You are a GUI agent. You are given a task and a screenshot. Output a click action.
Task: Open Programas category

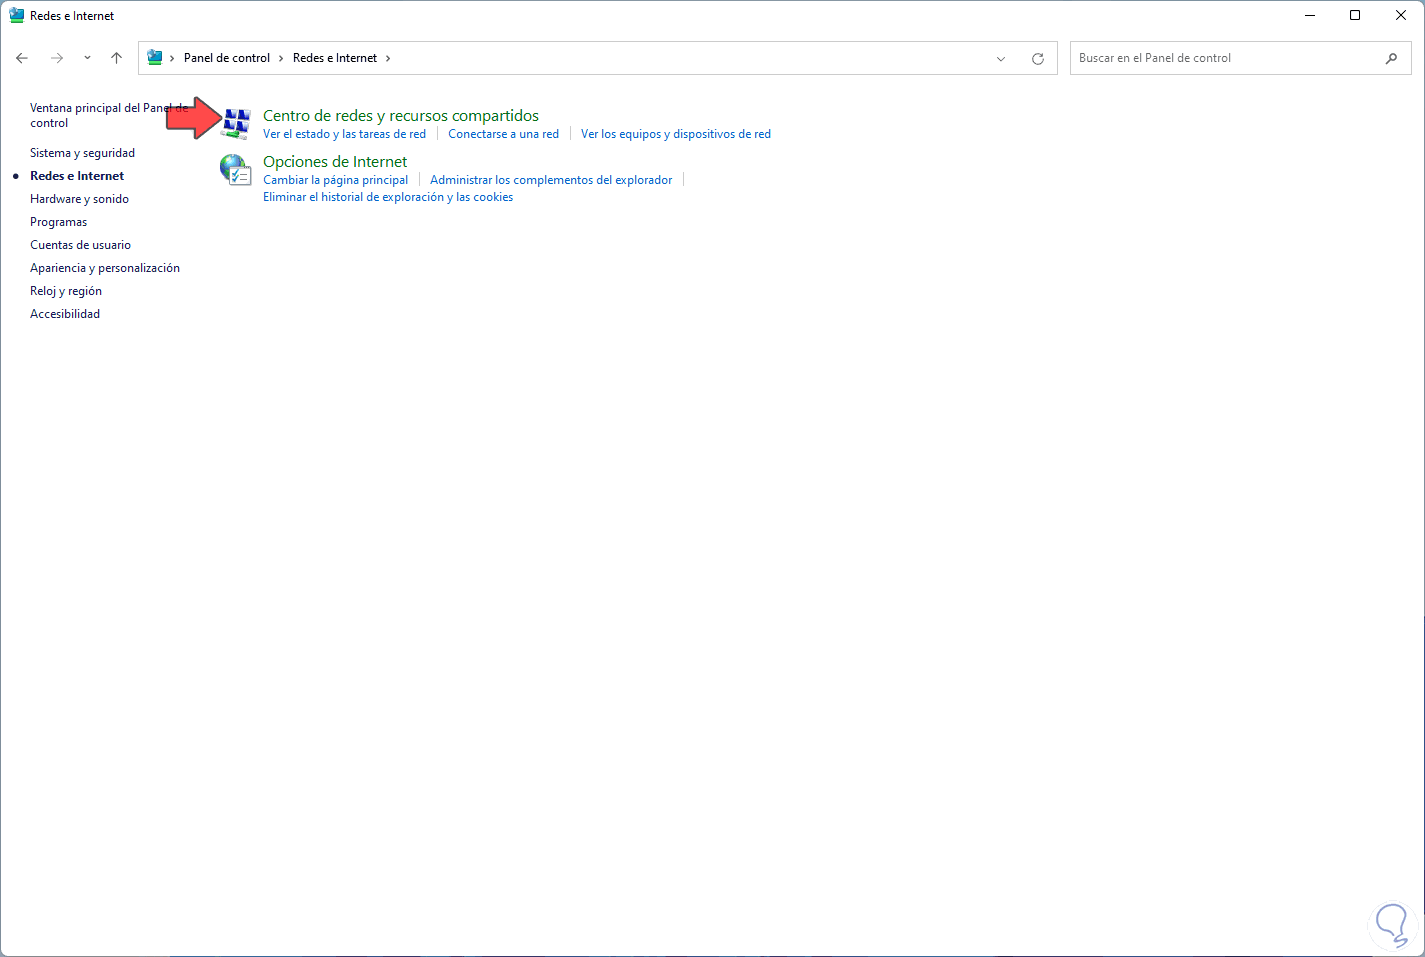click(58, 222)
